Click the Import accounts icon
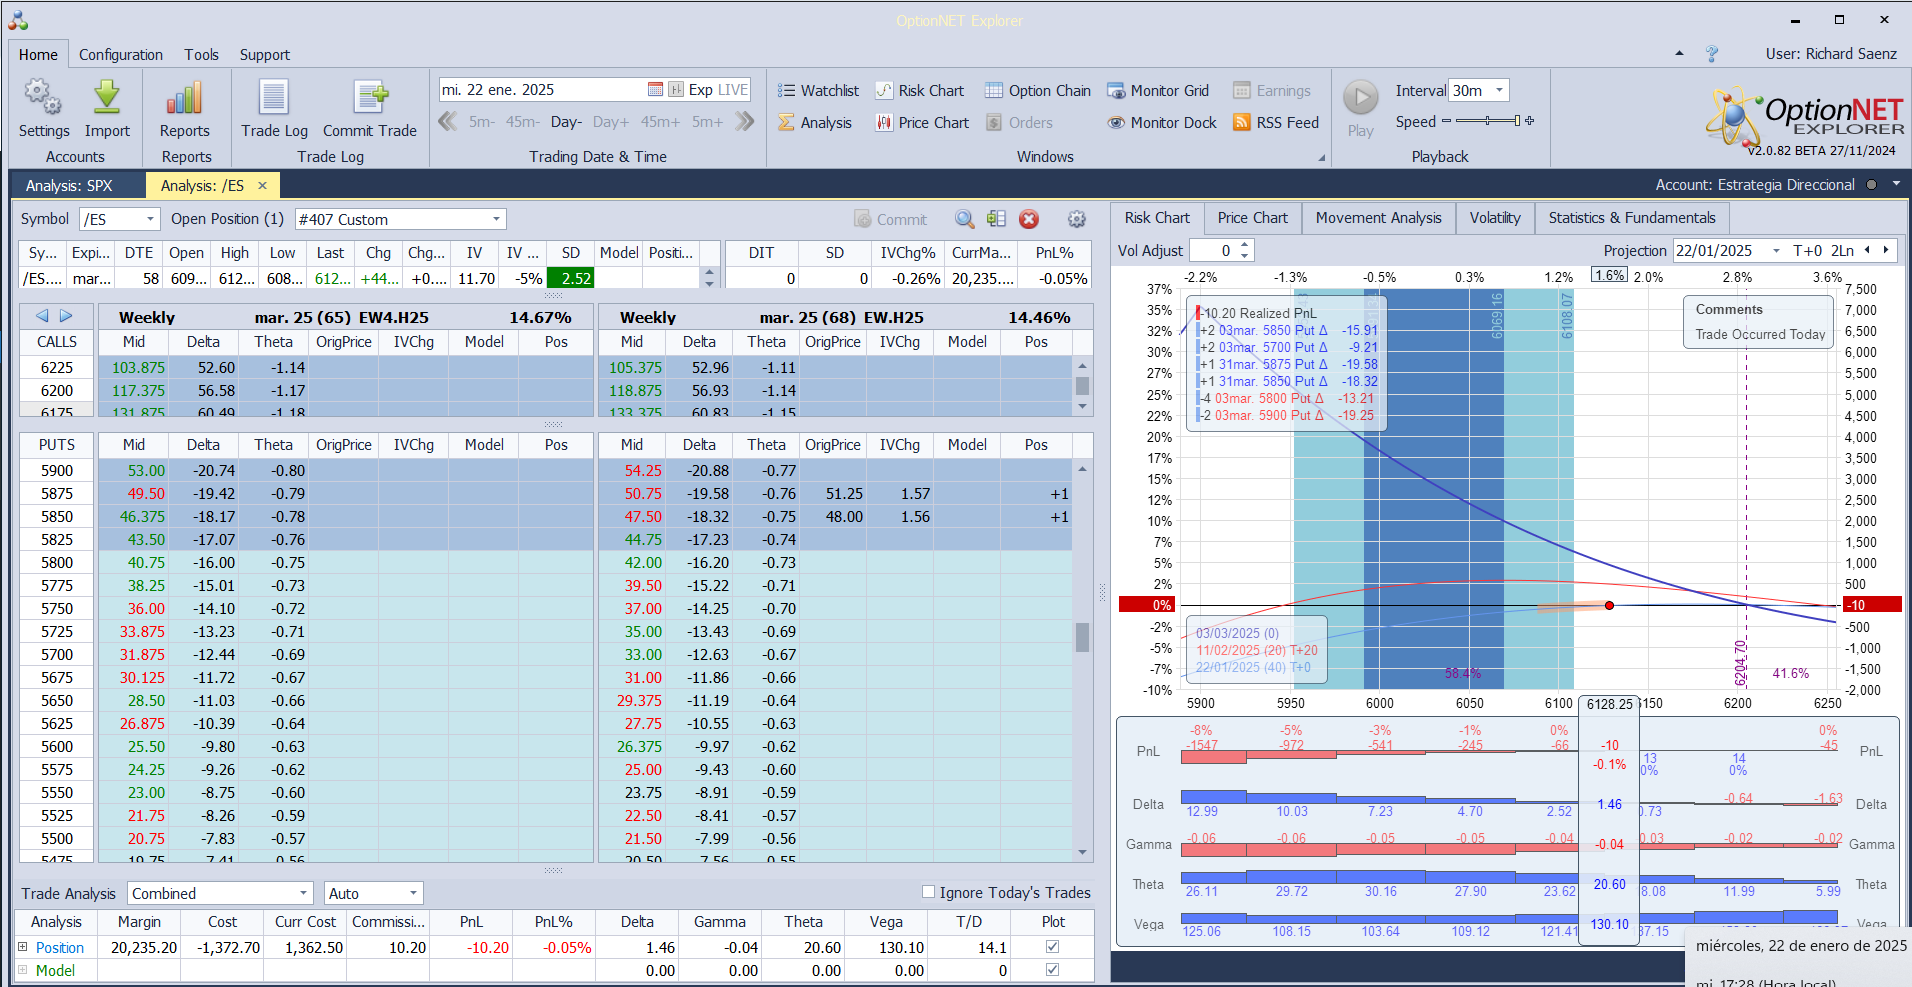 (x=107, y=99)
